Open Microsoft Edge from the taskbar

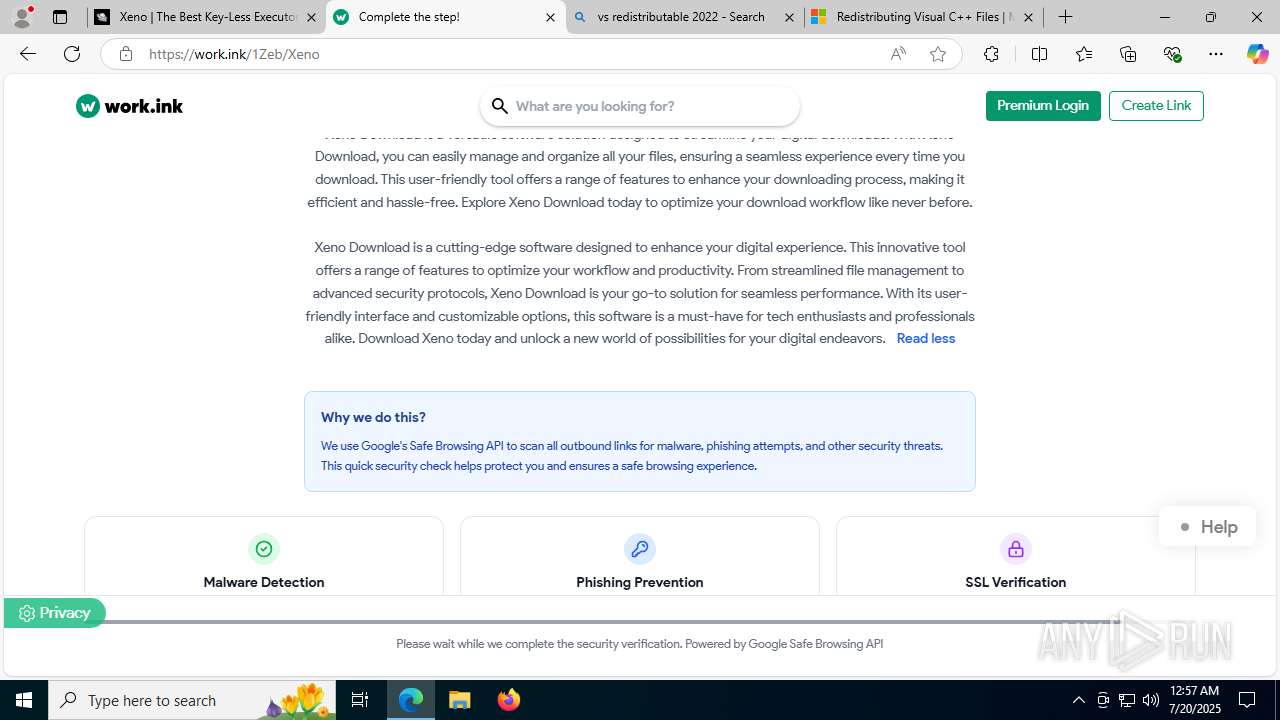pyautogui.click(x=411, y=700)
